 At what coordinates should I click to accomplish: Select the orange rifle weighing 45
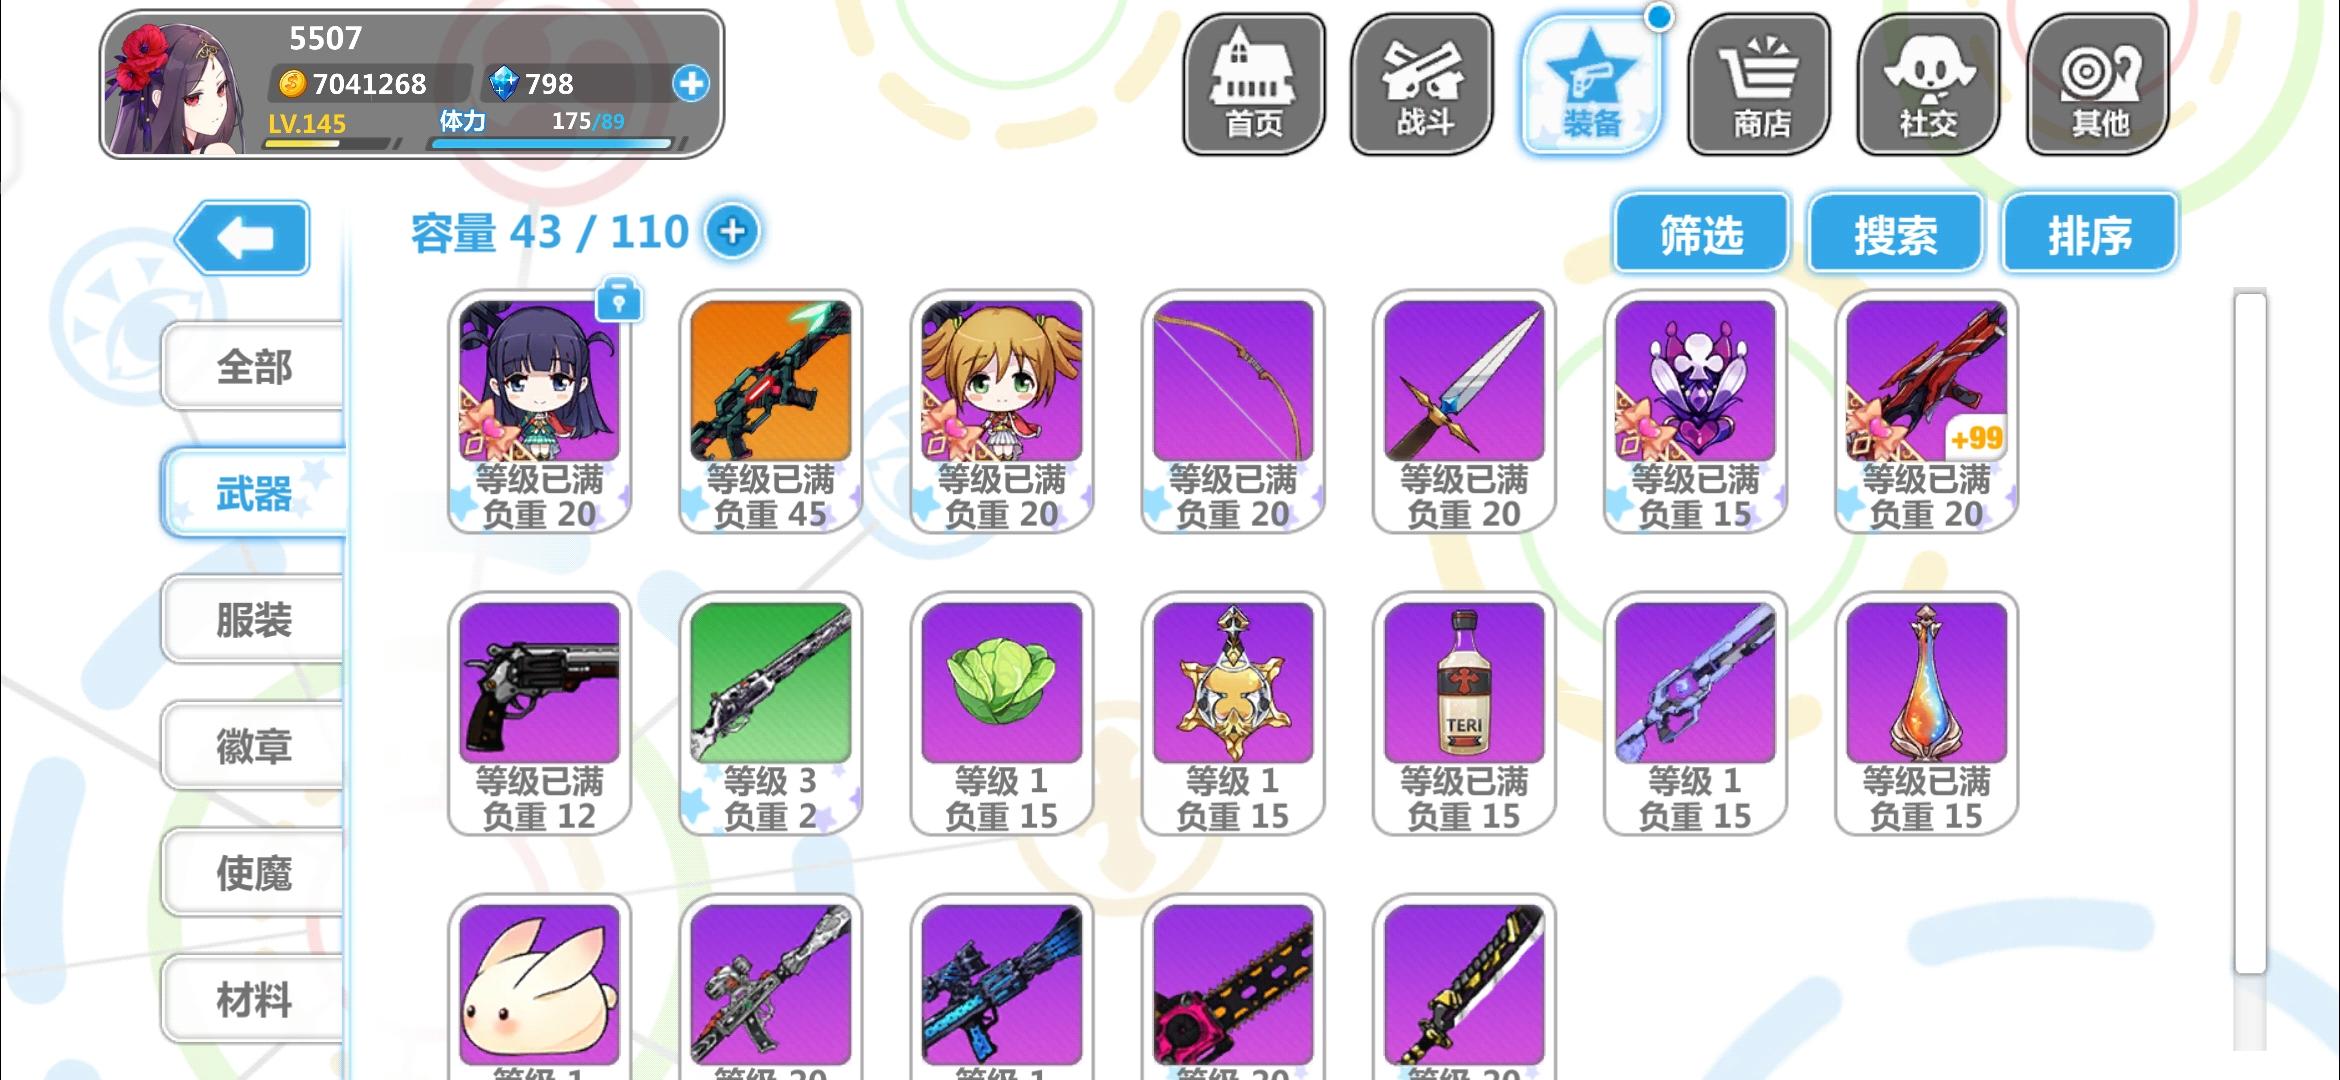click(770, 412)
